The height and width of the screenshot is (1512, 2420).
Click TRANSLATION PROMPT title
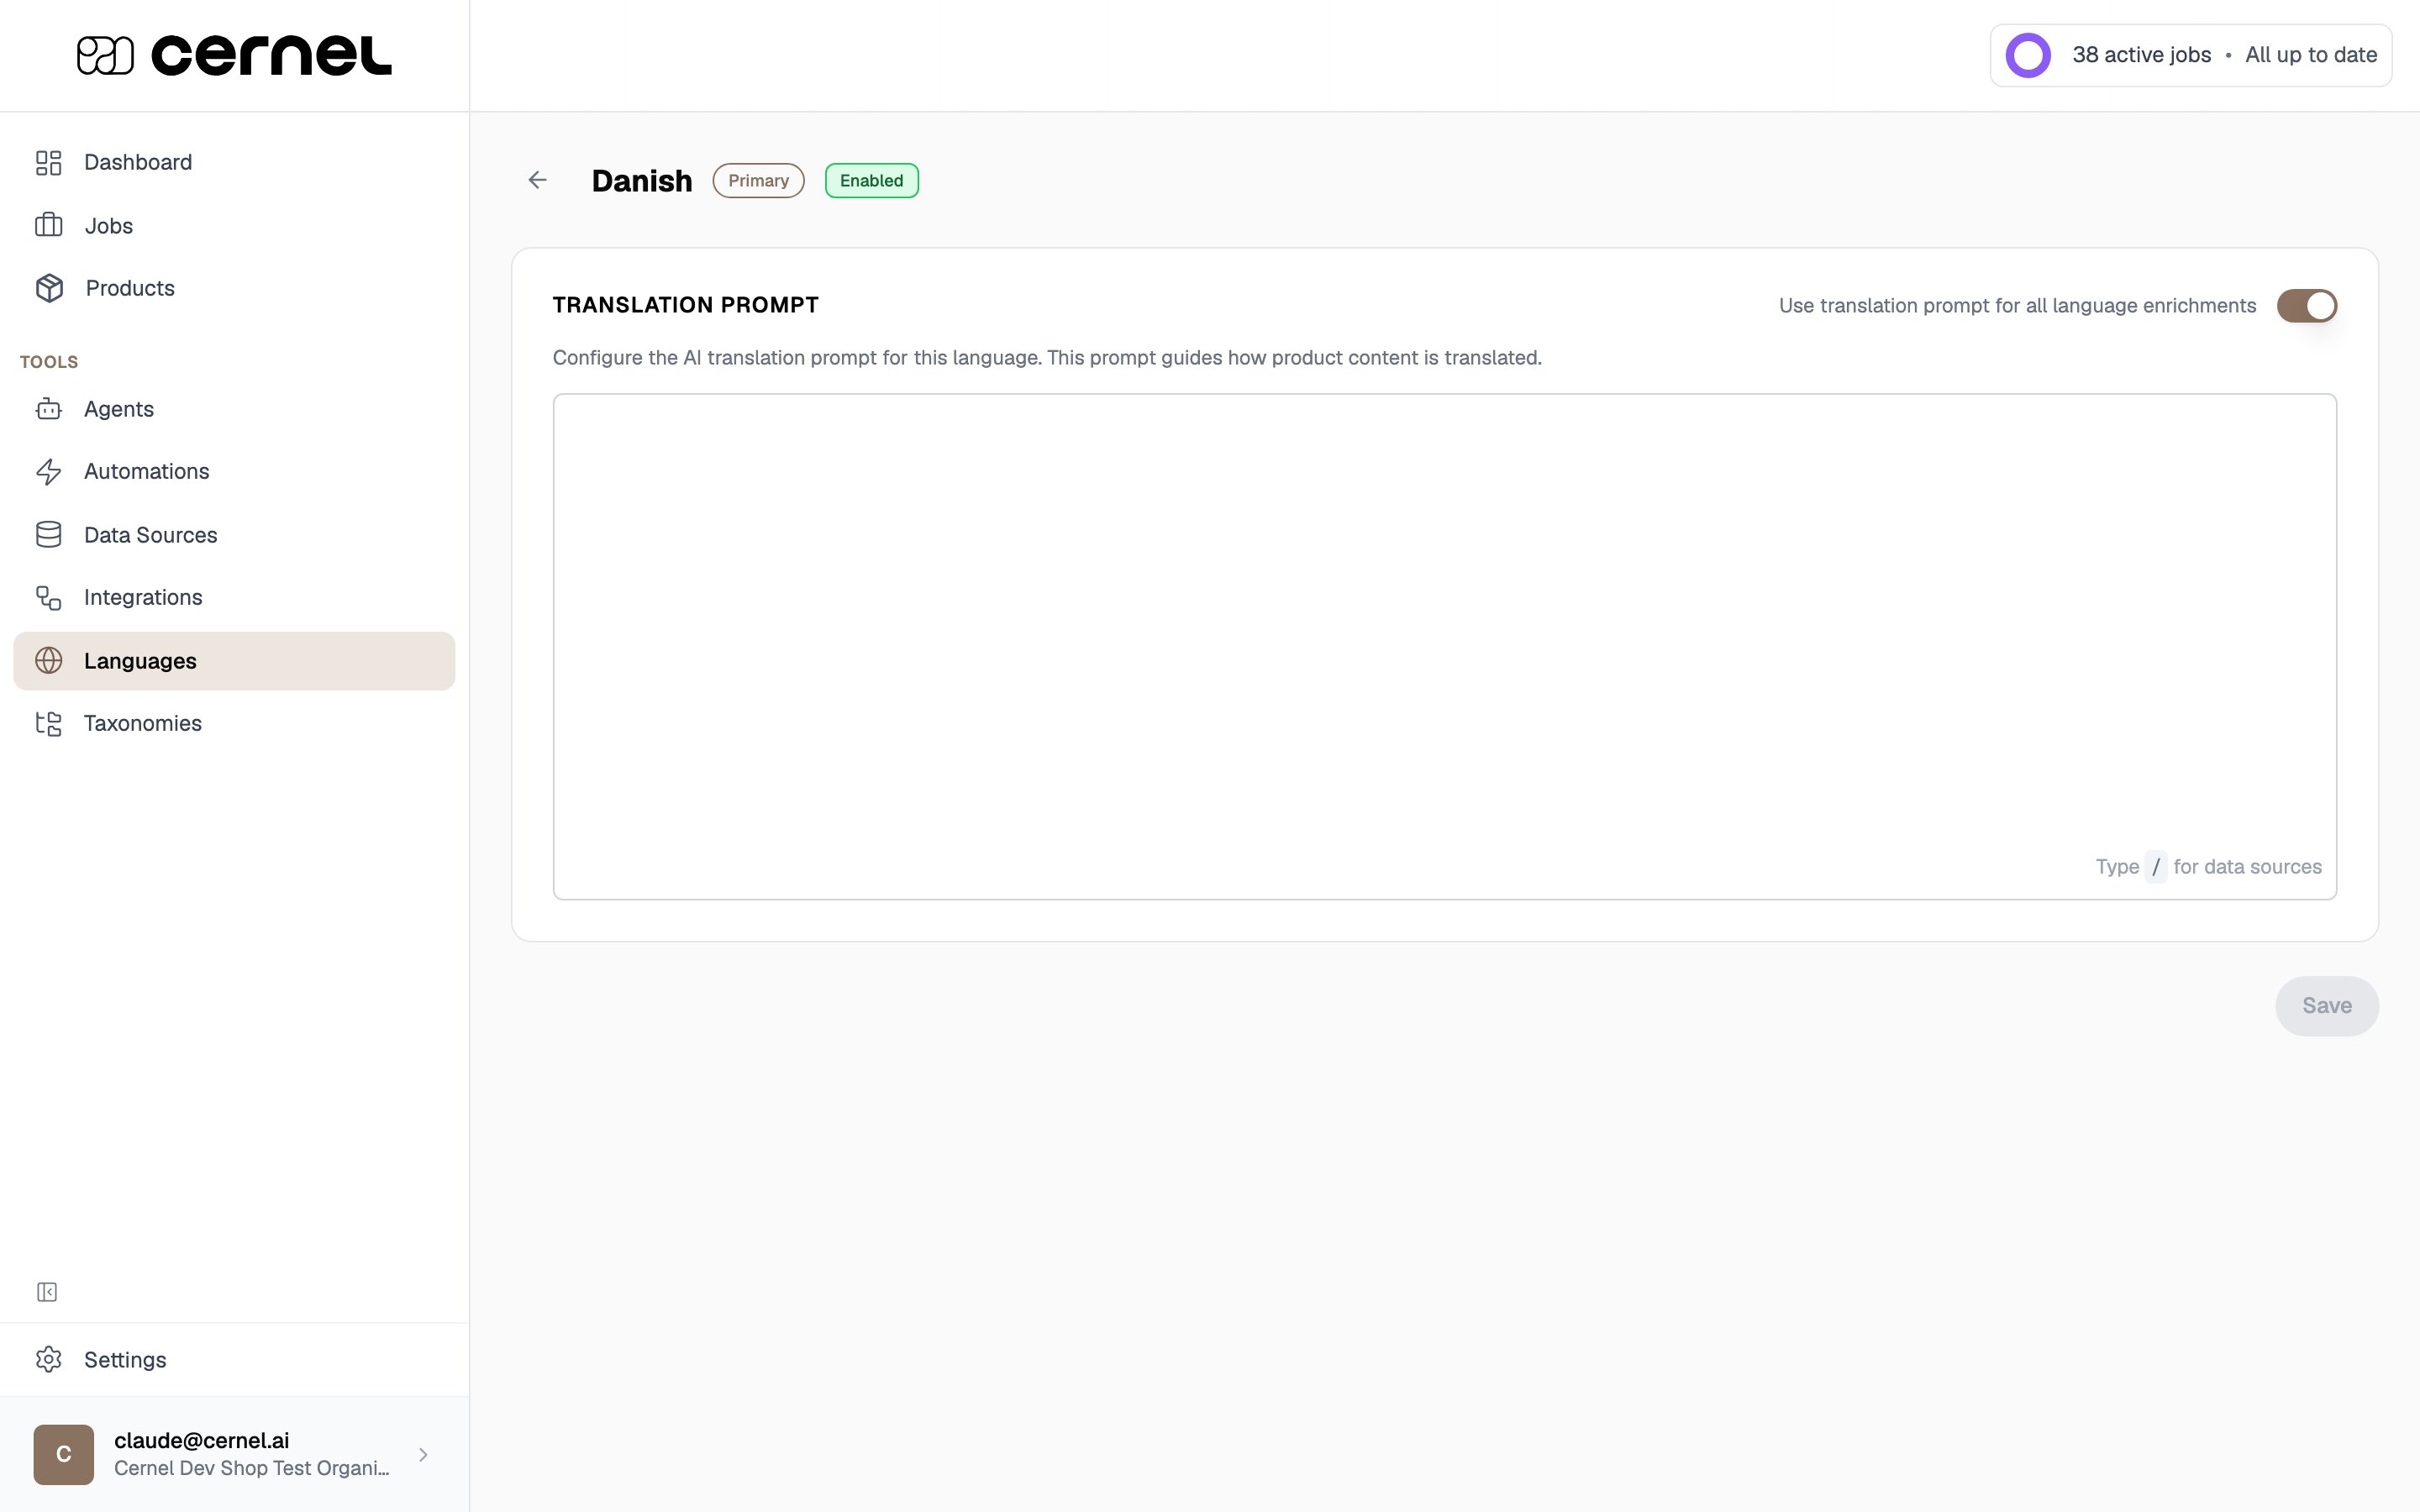(x=685, y=305)
